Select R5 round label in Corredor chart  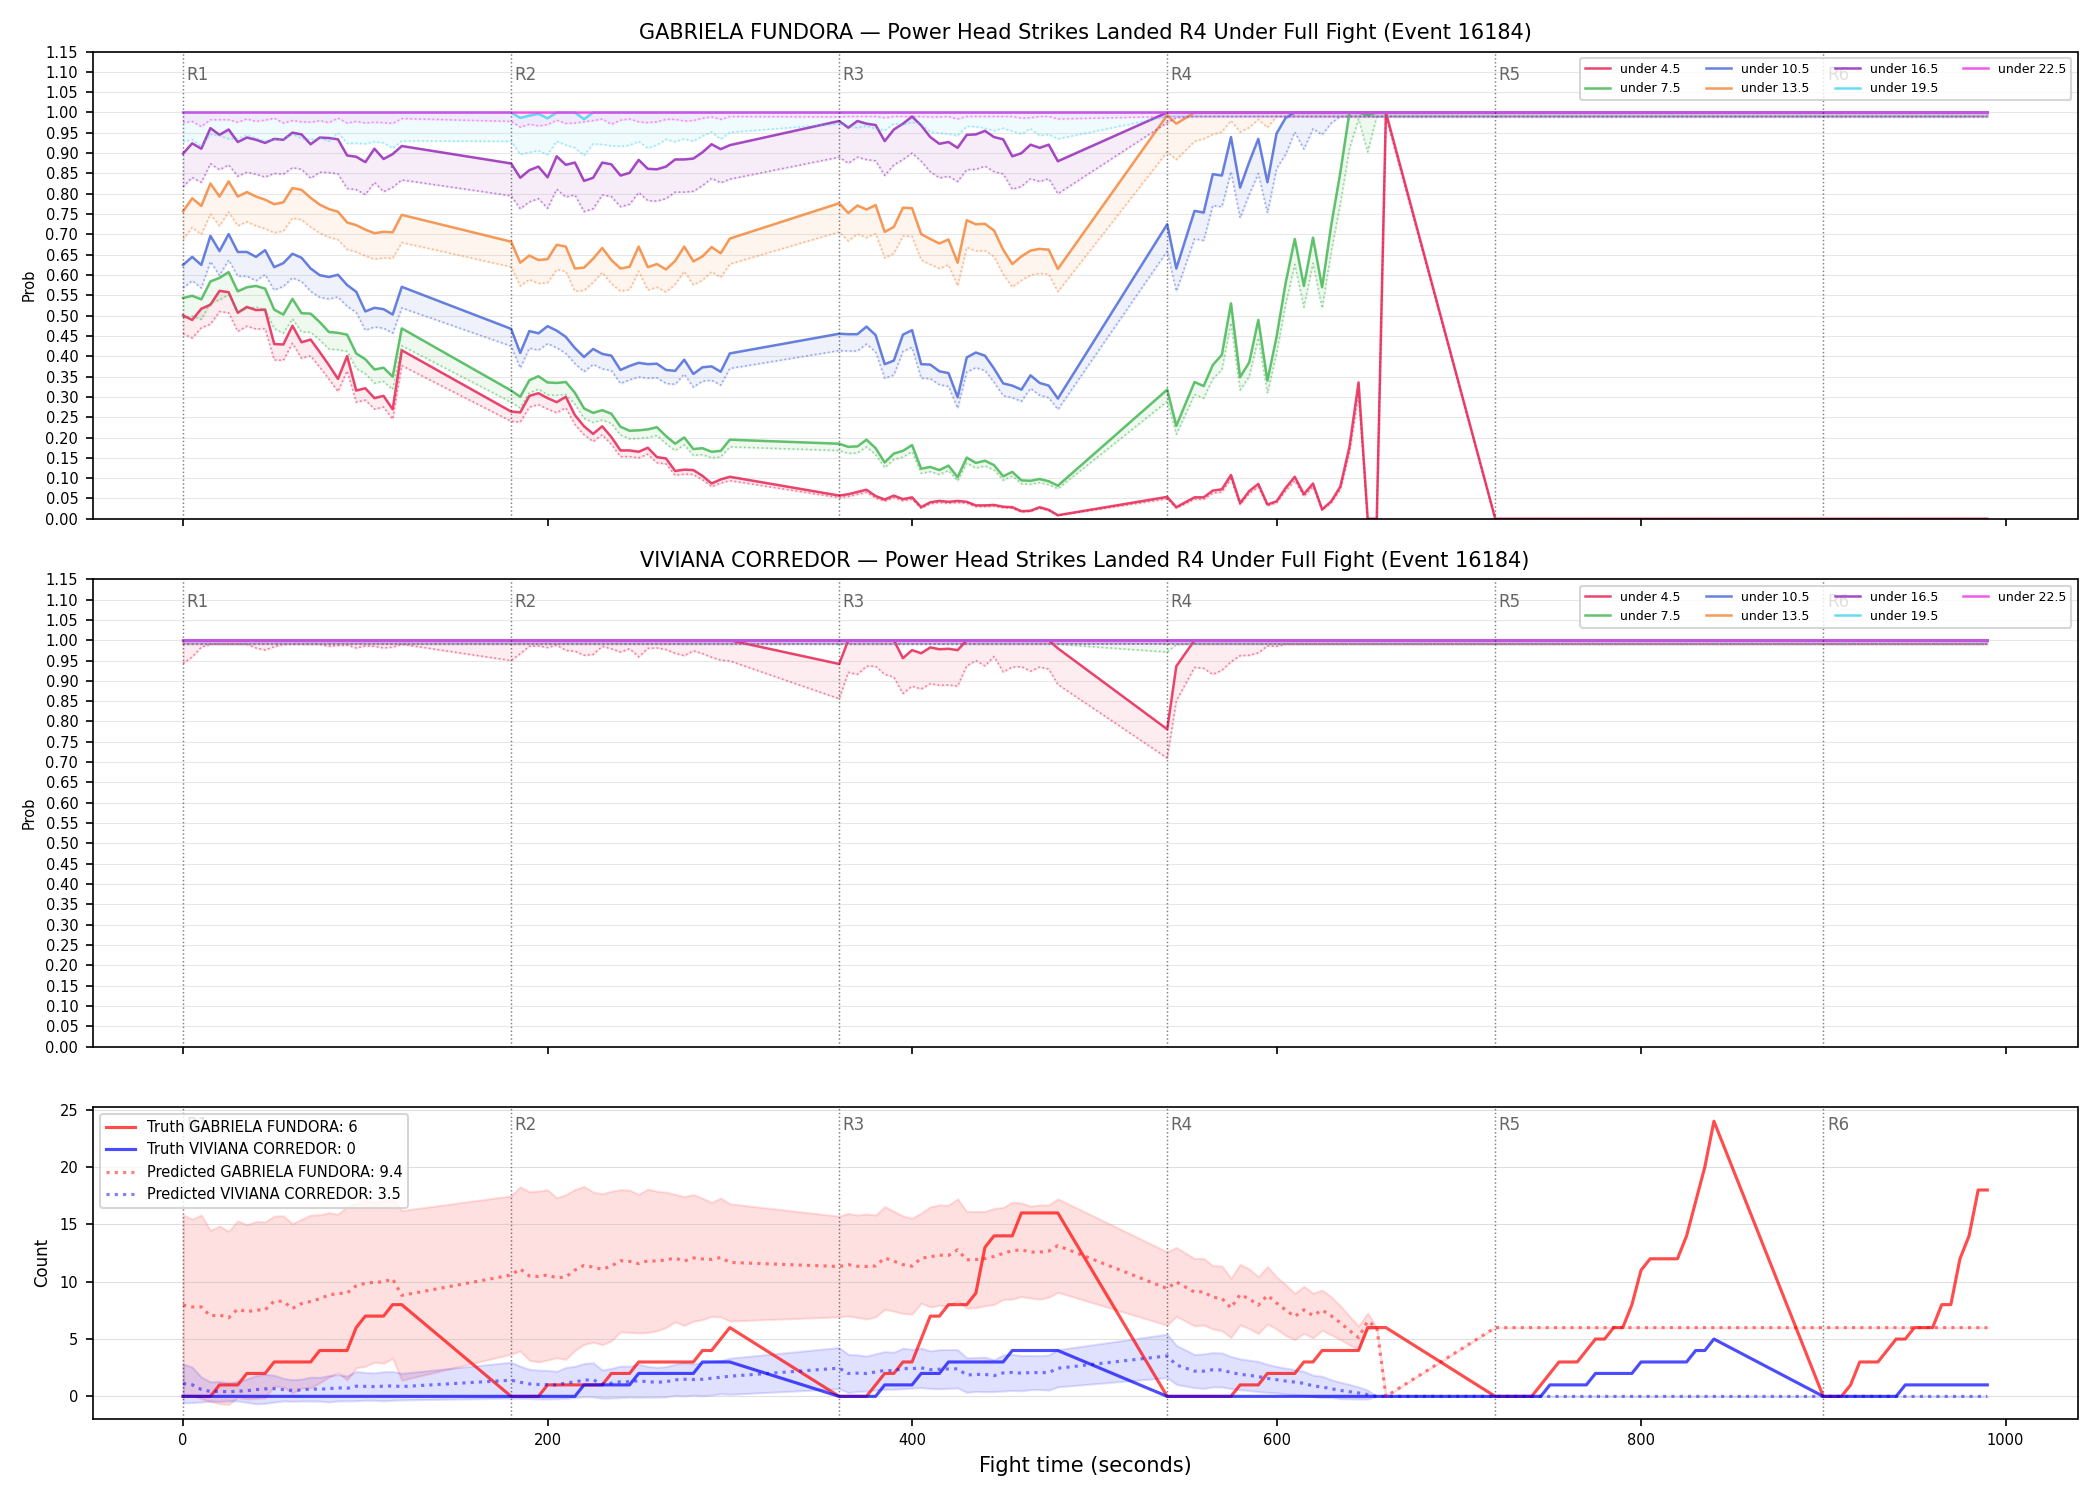1509,601
